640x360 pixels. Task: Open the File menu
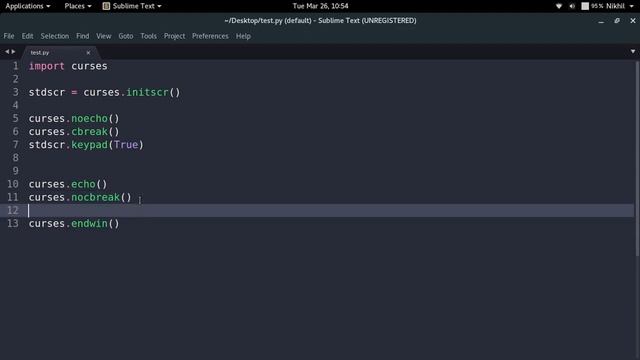9,36
